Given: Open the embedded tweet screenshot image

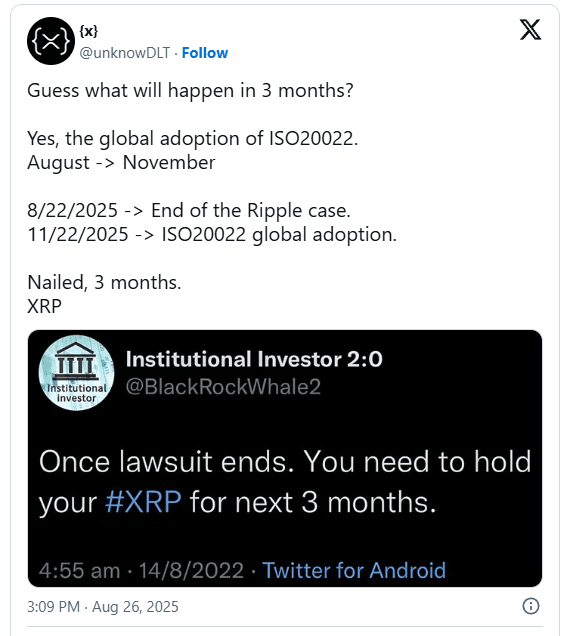Looking at the screenshot, I should coord(285,458).
